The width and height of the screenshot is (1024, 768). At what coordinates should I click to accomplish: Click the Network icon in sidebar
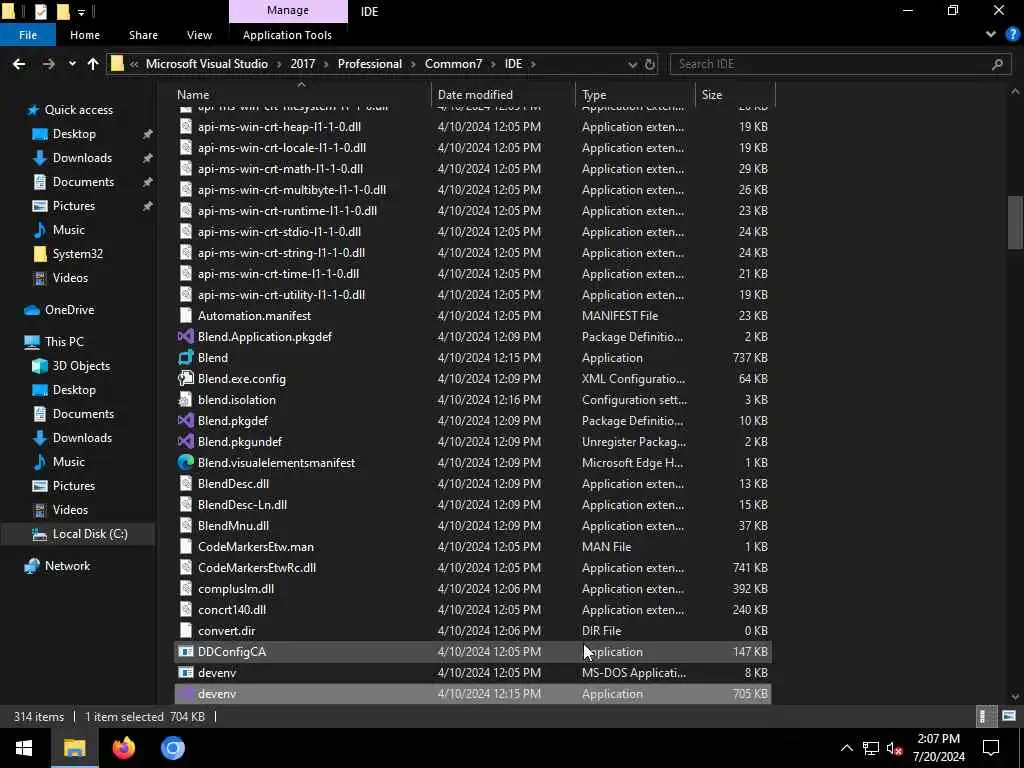32,566
